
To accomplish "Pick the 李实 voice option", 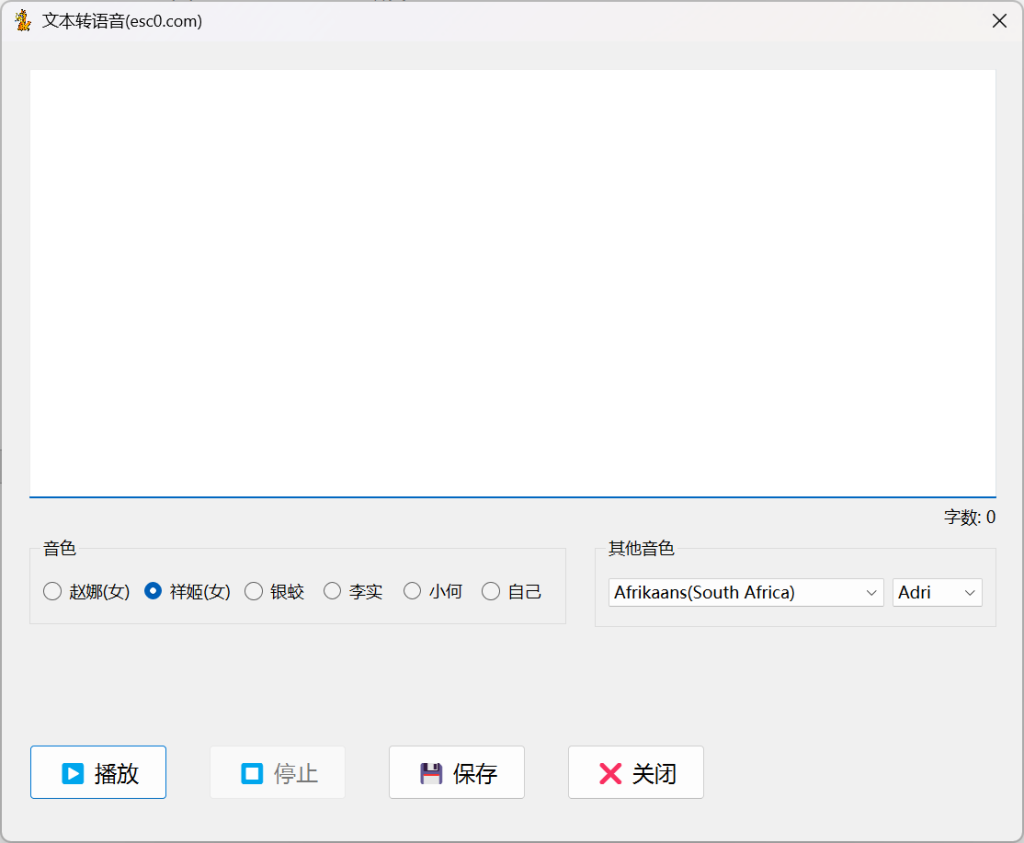I will pos(333,592).
